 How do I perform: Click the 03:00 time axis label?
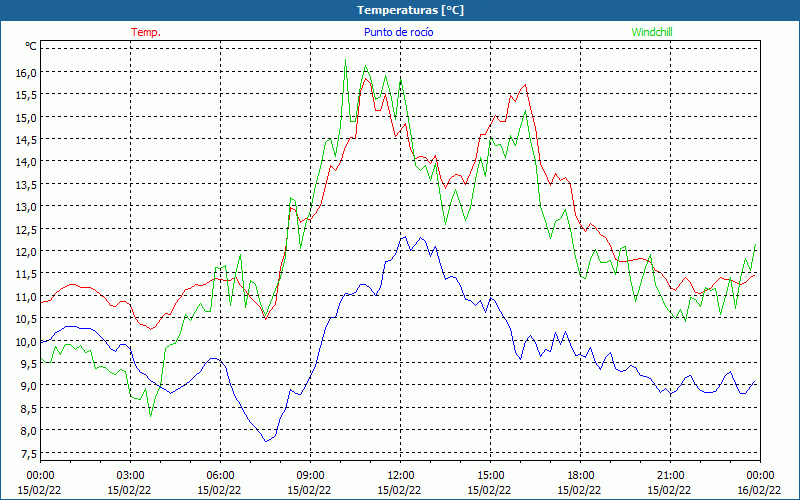pos(130,476)
